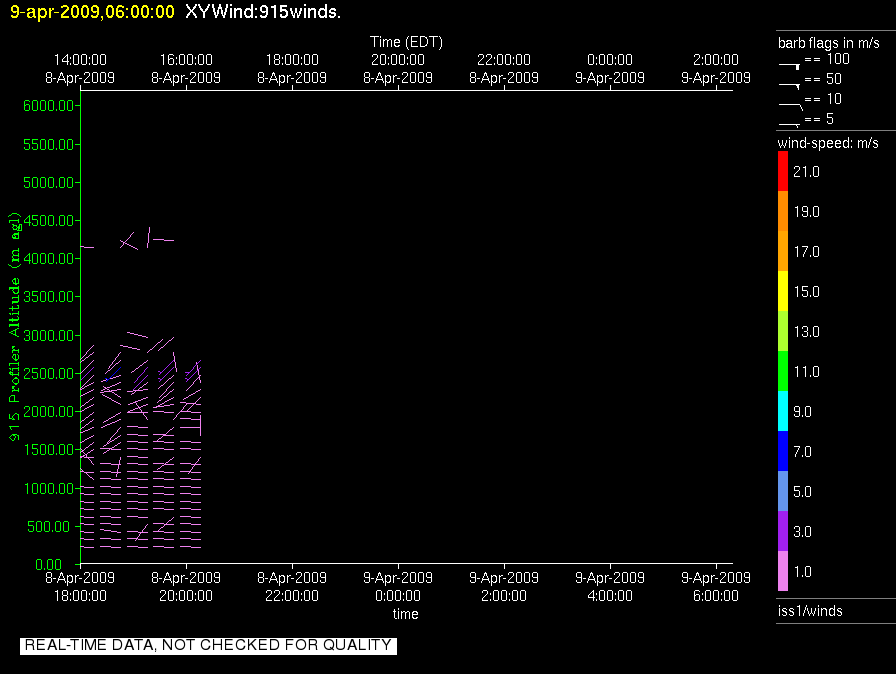Select the 20:00:00 8-Apr-2009 top axis label
This screenshot has height=674, width=896.
click(398, 69)
